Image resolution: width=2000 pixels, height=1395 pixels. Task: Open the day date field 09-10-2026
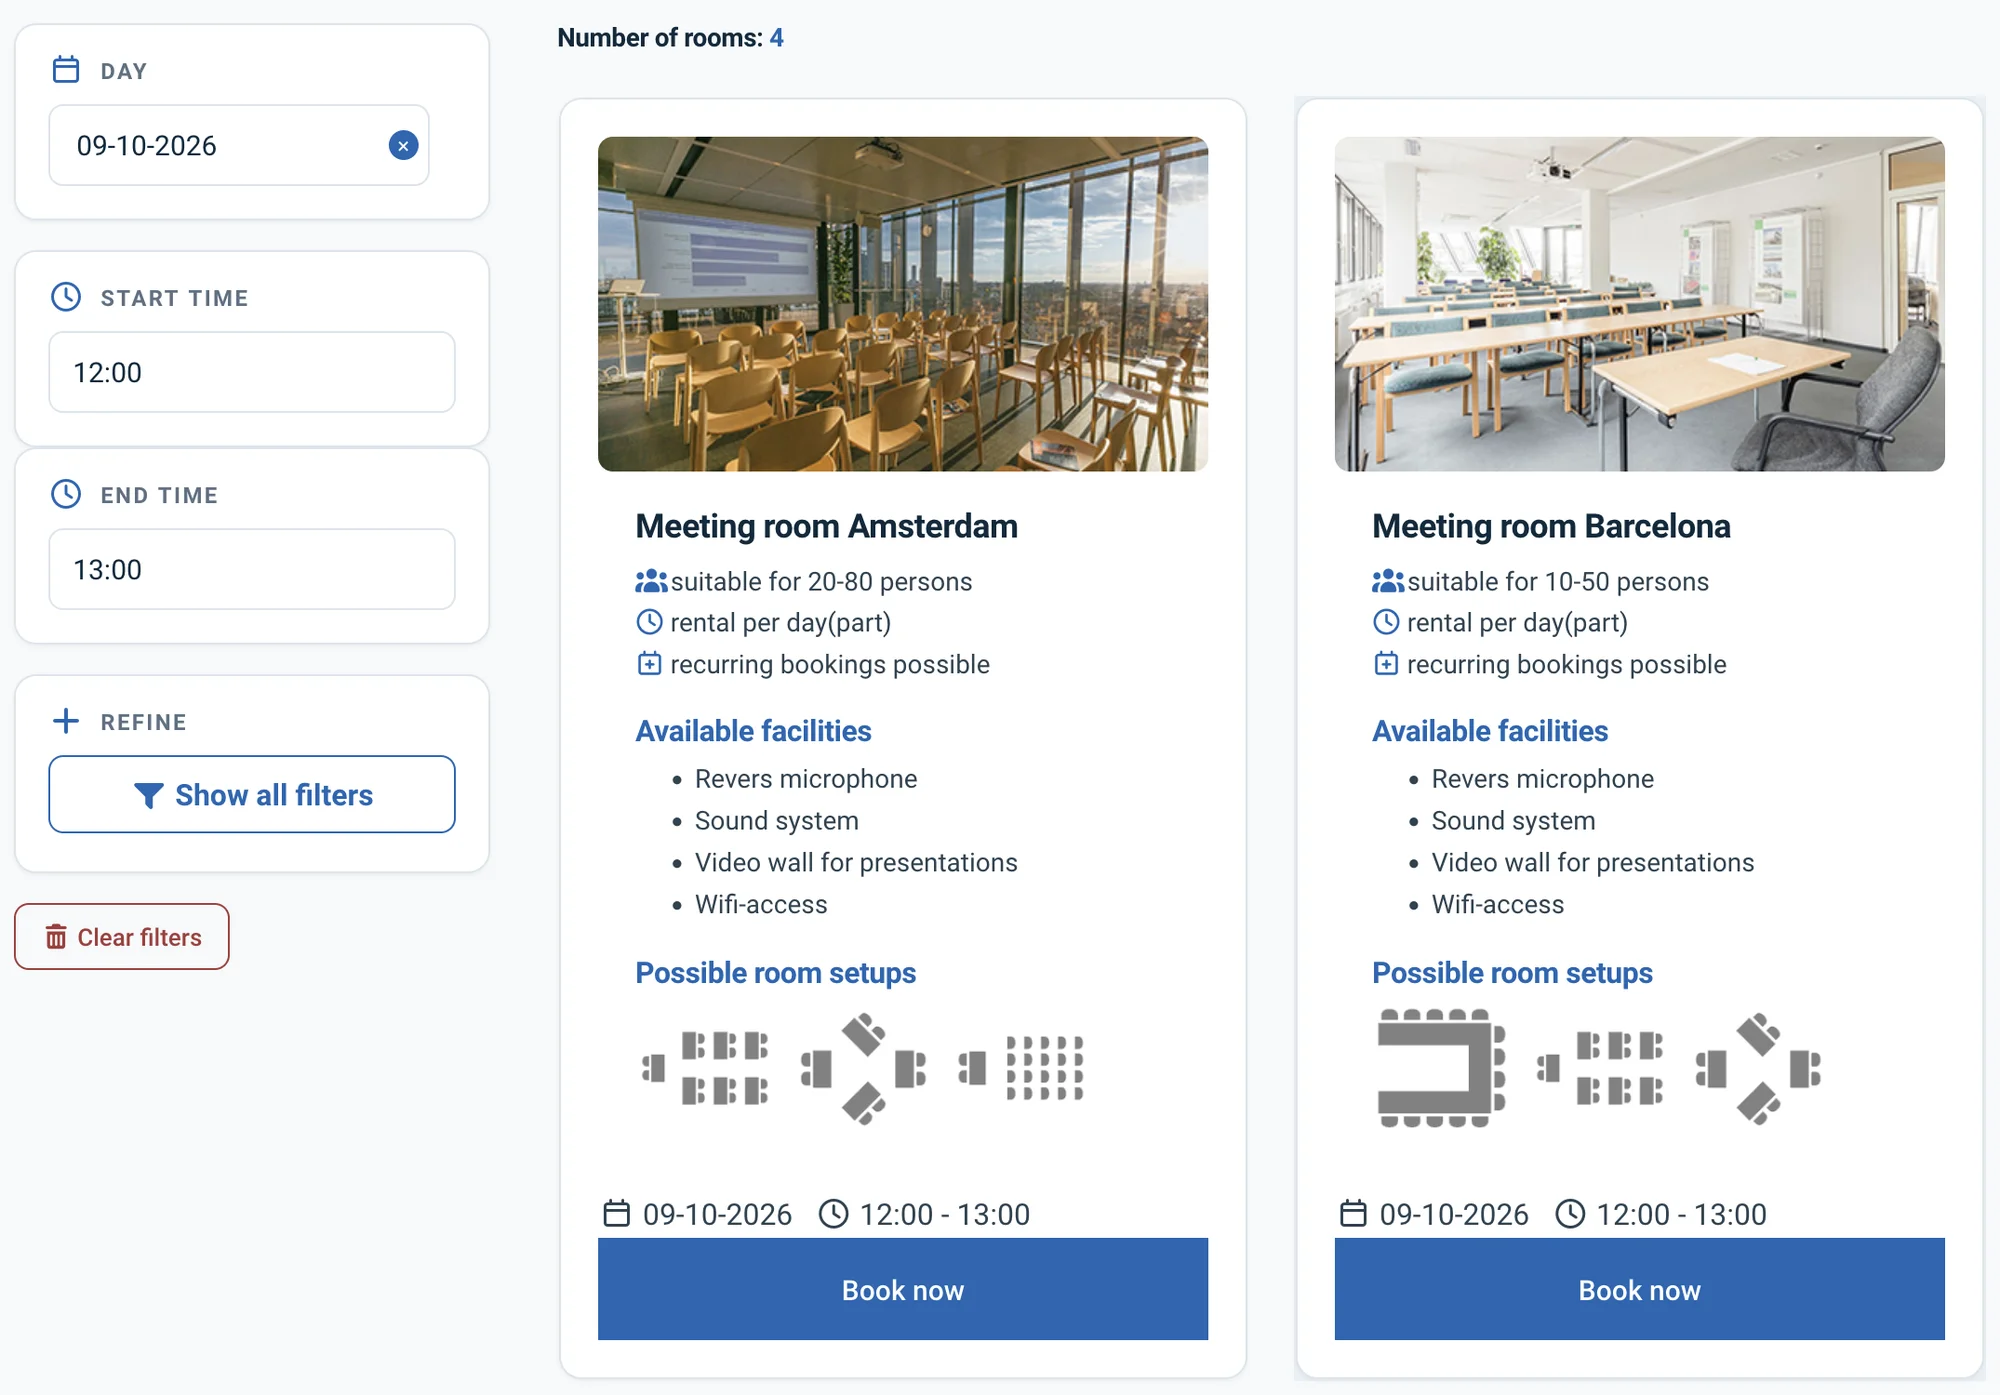coord(239,146)
